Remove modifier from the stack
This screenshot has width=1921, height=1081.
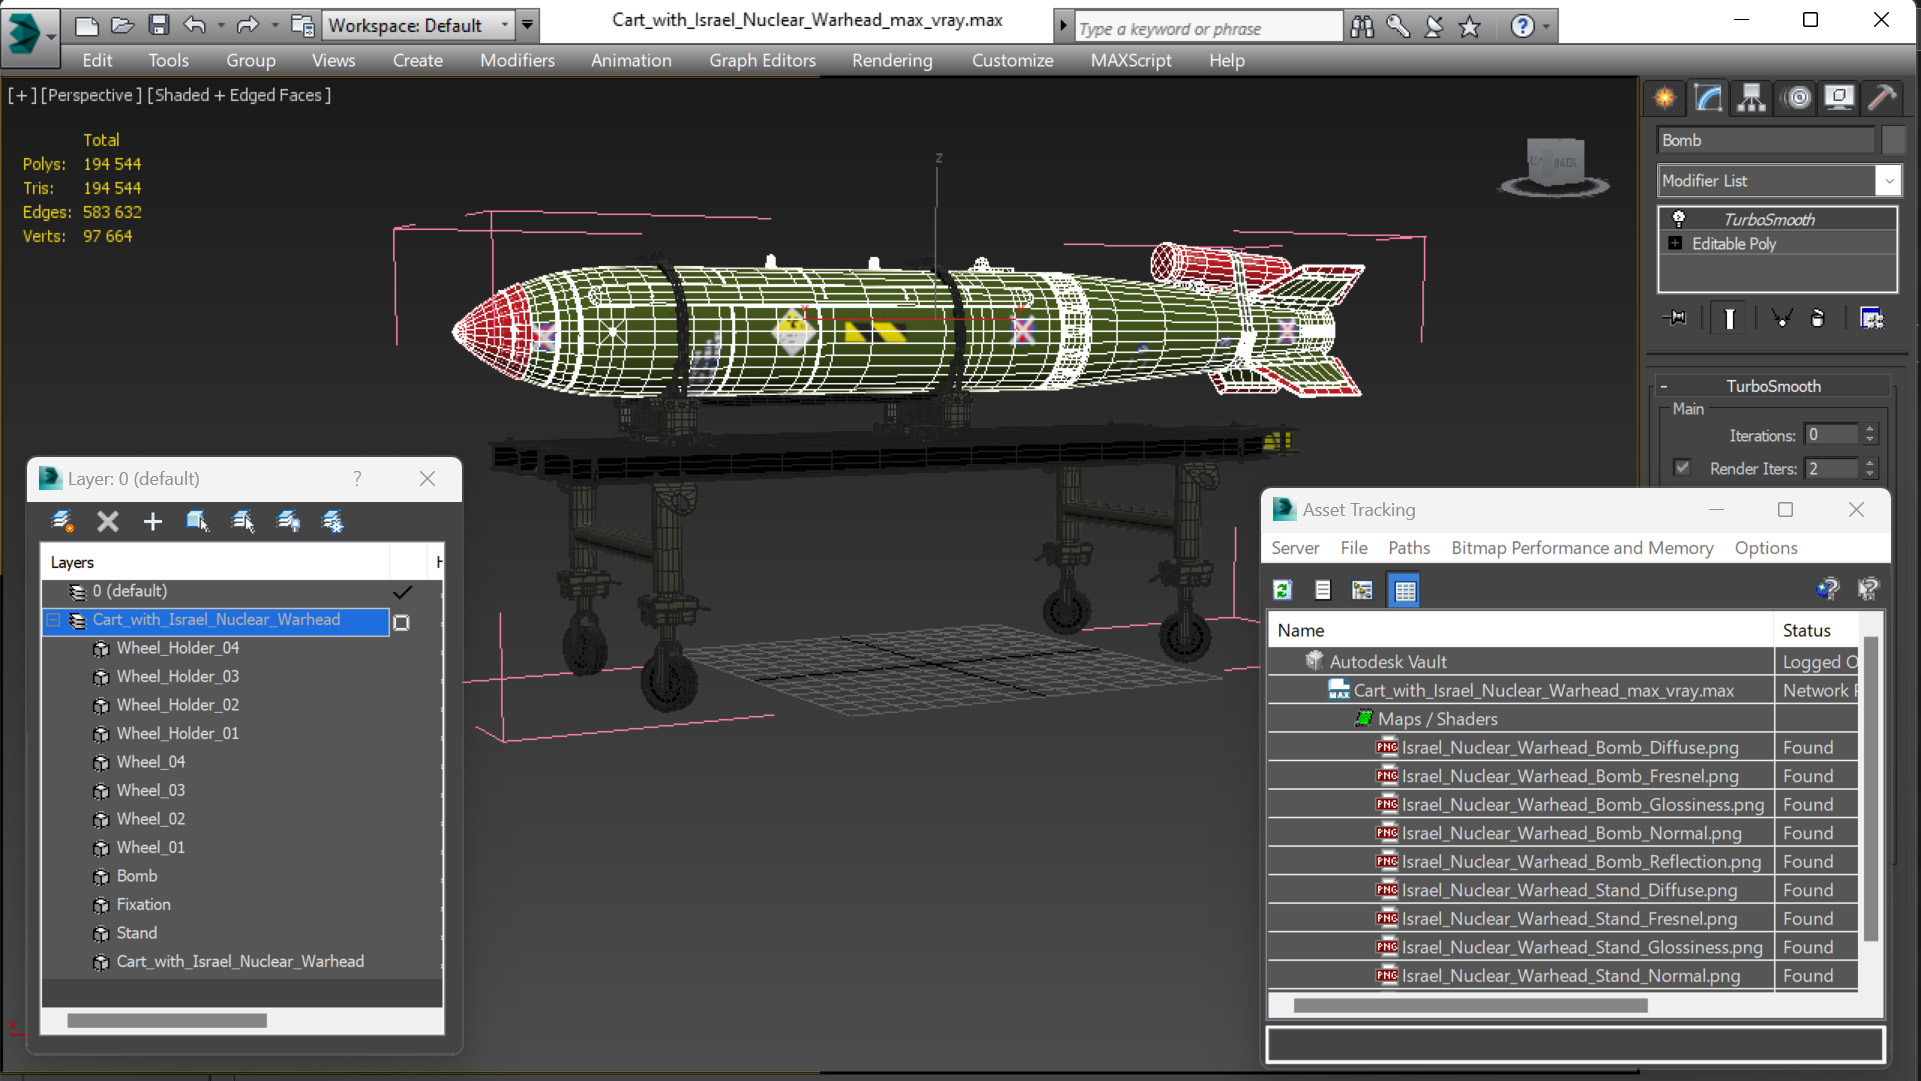pyautogui.click(x=1818, y=318)
